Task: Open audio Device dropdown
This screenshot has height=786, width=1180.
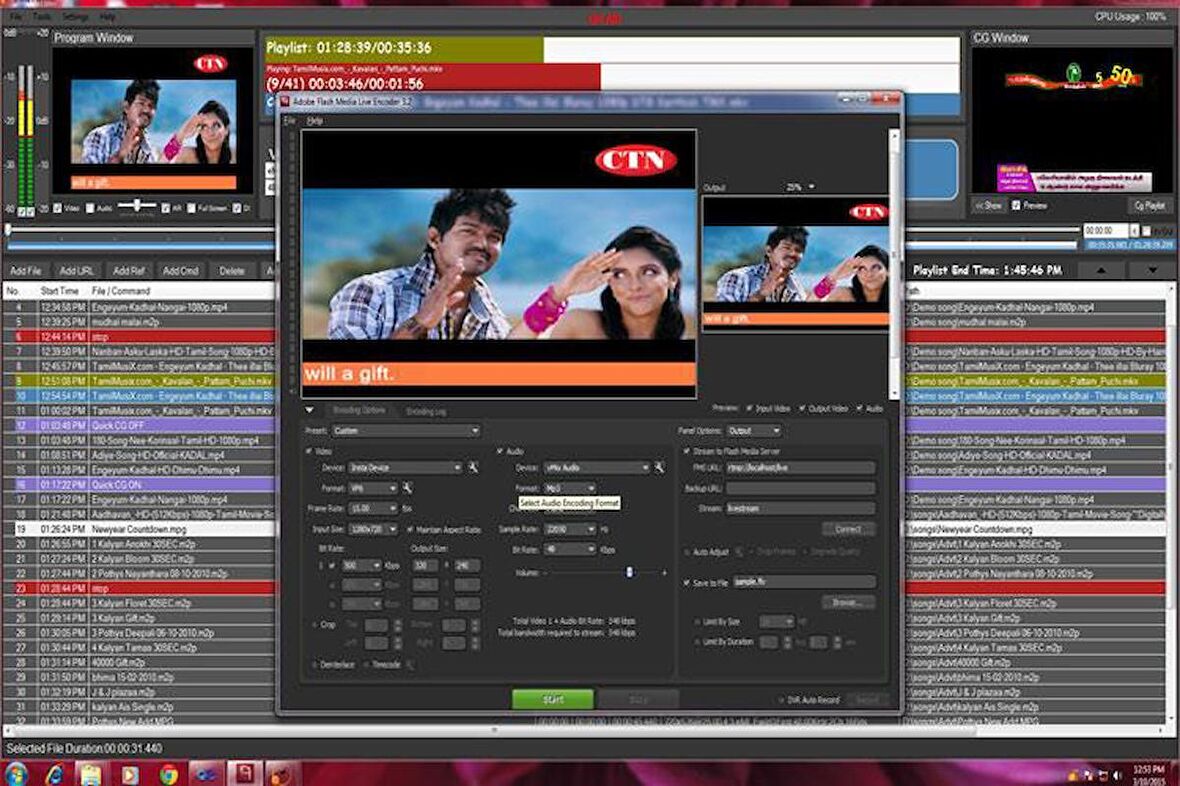Action: 596,468
